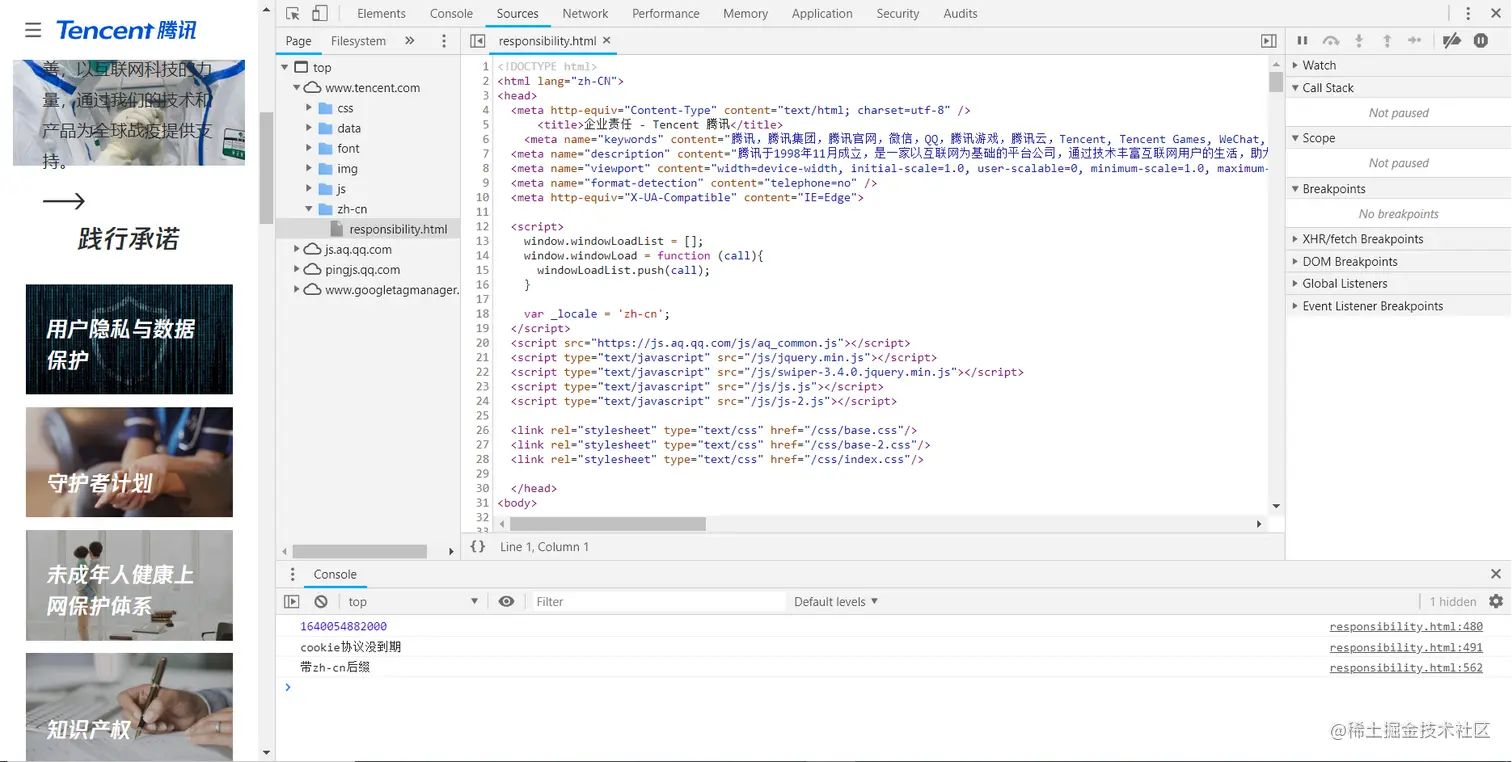Screen dimensions: 1512x762
Task: Open the Network tab
Action: (x=585, y=14)
